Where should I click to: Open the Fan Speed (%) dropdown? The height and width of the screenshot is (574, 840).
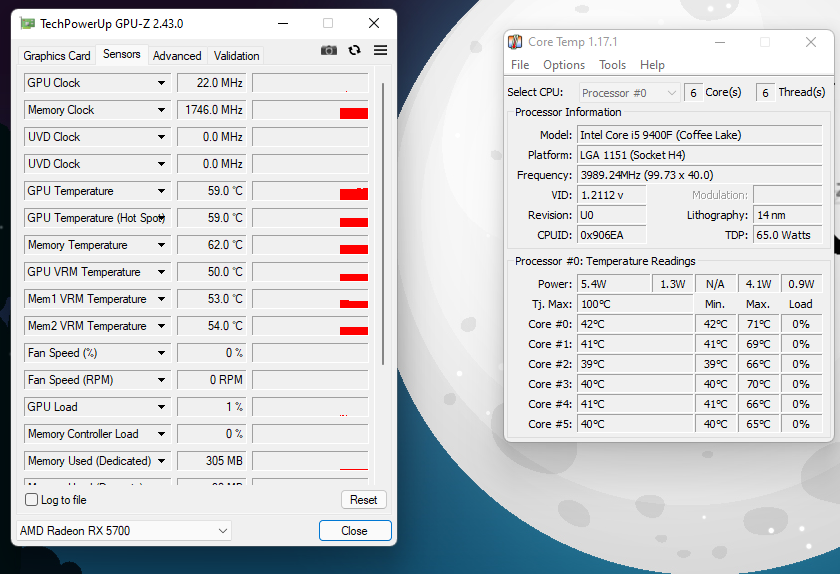point(161,353)
